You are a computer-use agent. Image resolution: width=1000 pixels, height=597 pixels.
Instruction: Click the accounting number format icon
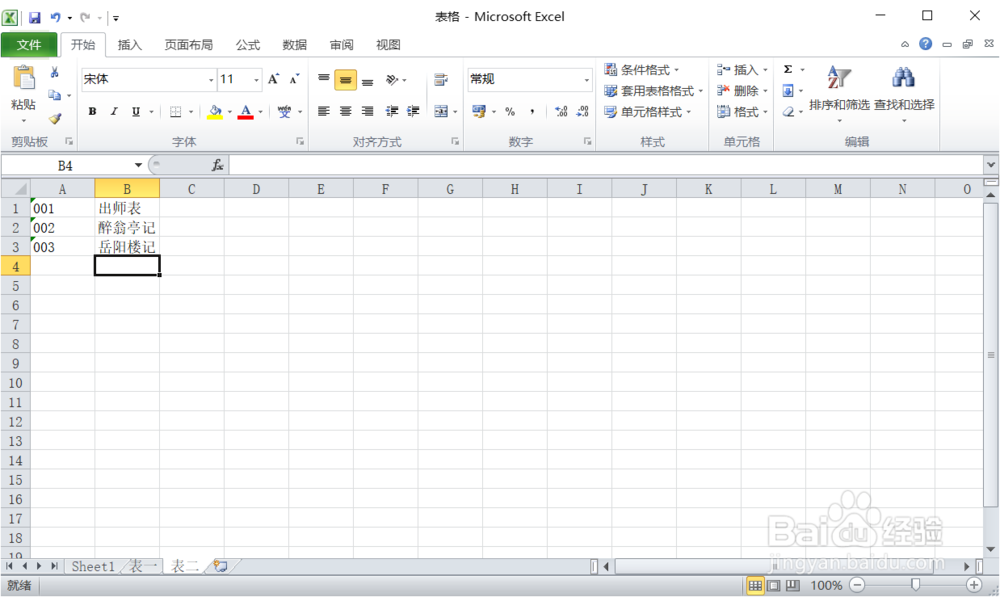pos(479,112)
